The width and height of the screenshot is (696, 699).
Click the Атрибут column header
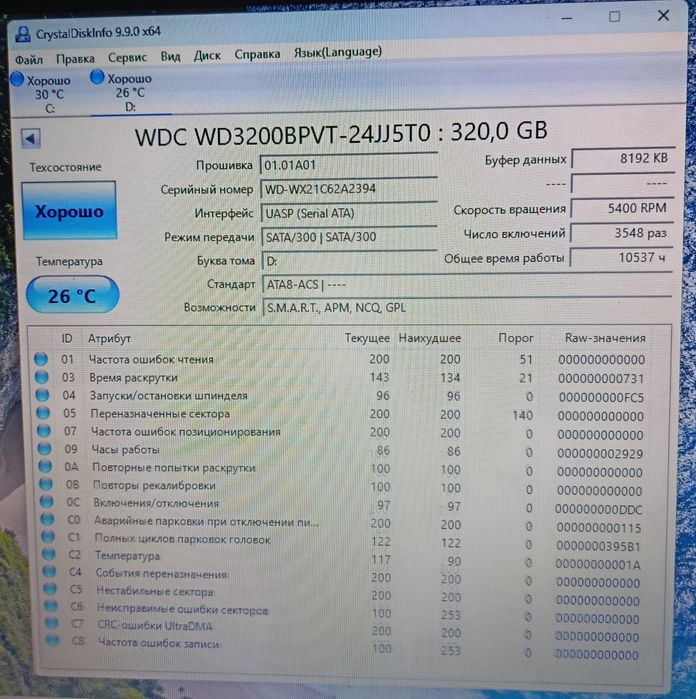pos(109,339)
